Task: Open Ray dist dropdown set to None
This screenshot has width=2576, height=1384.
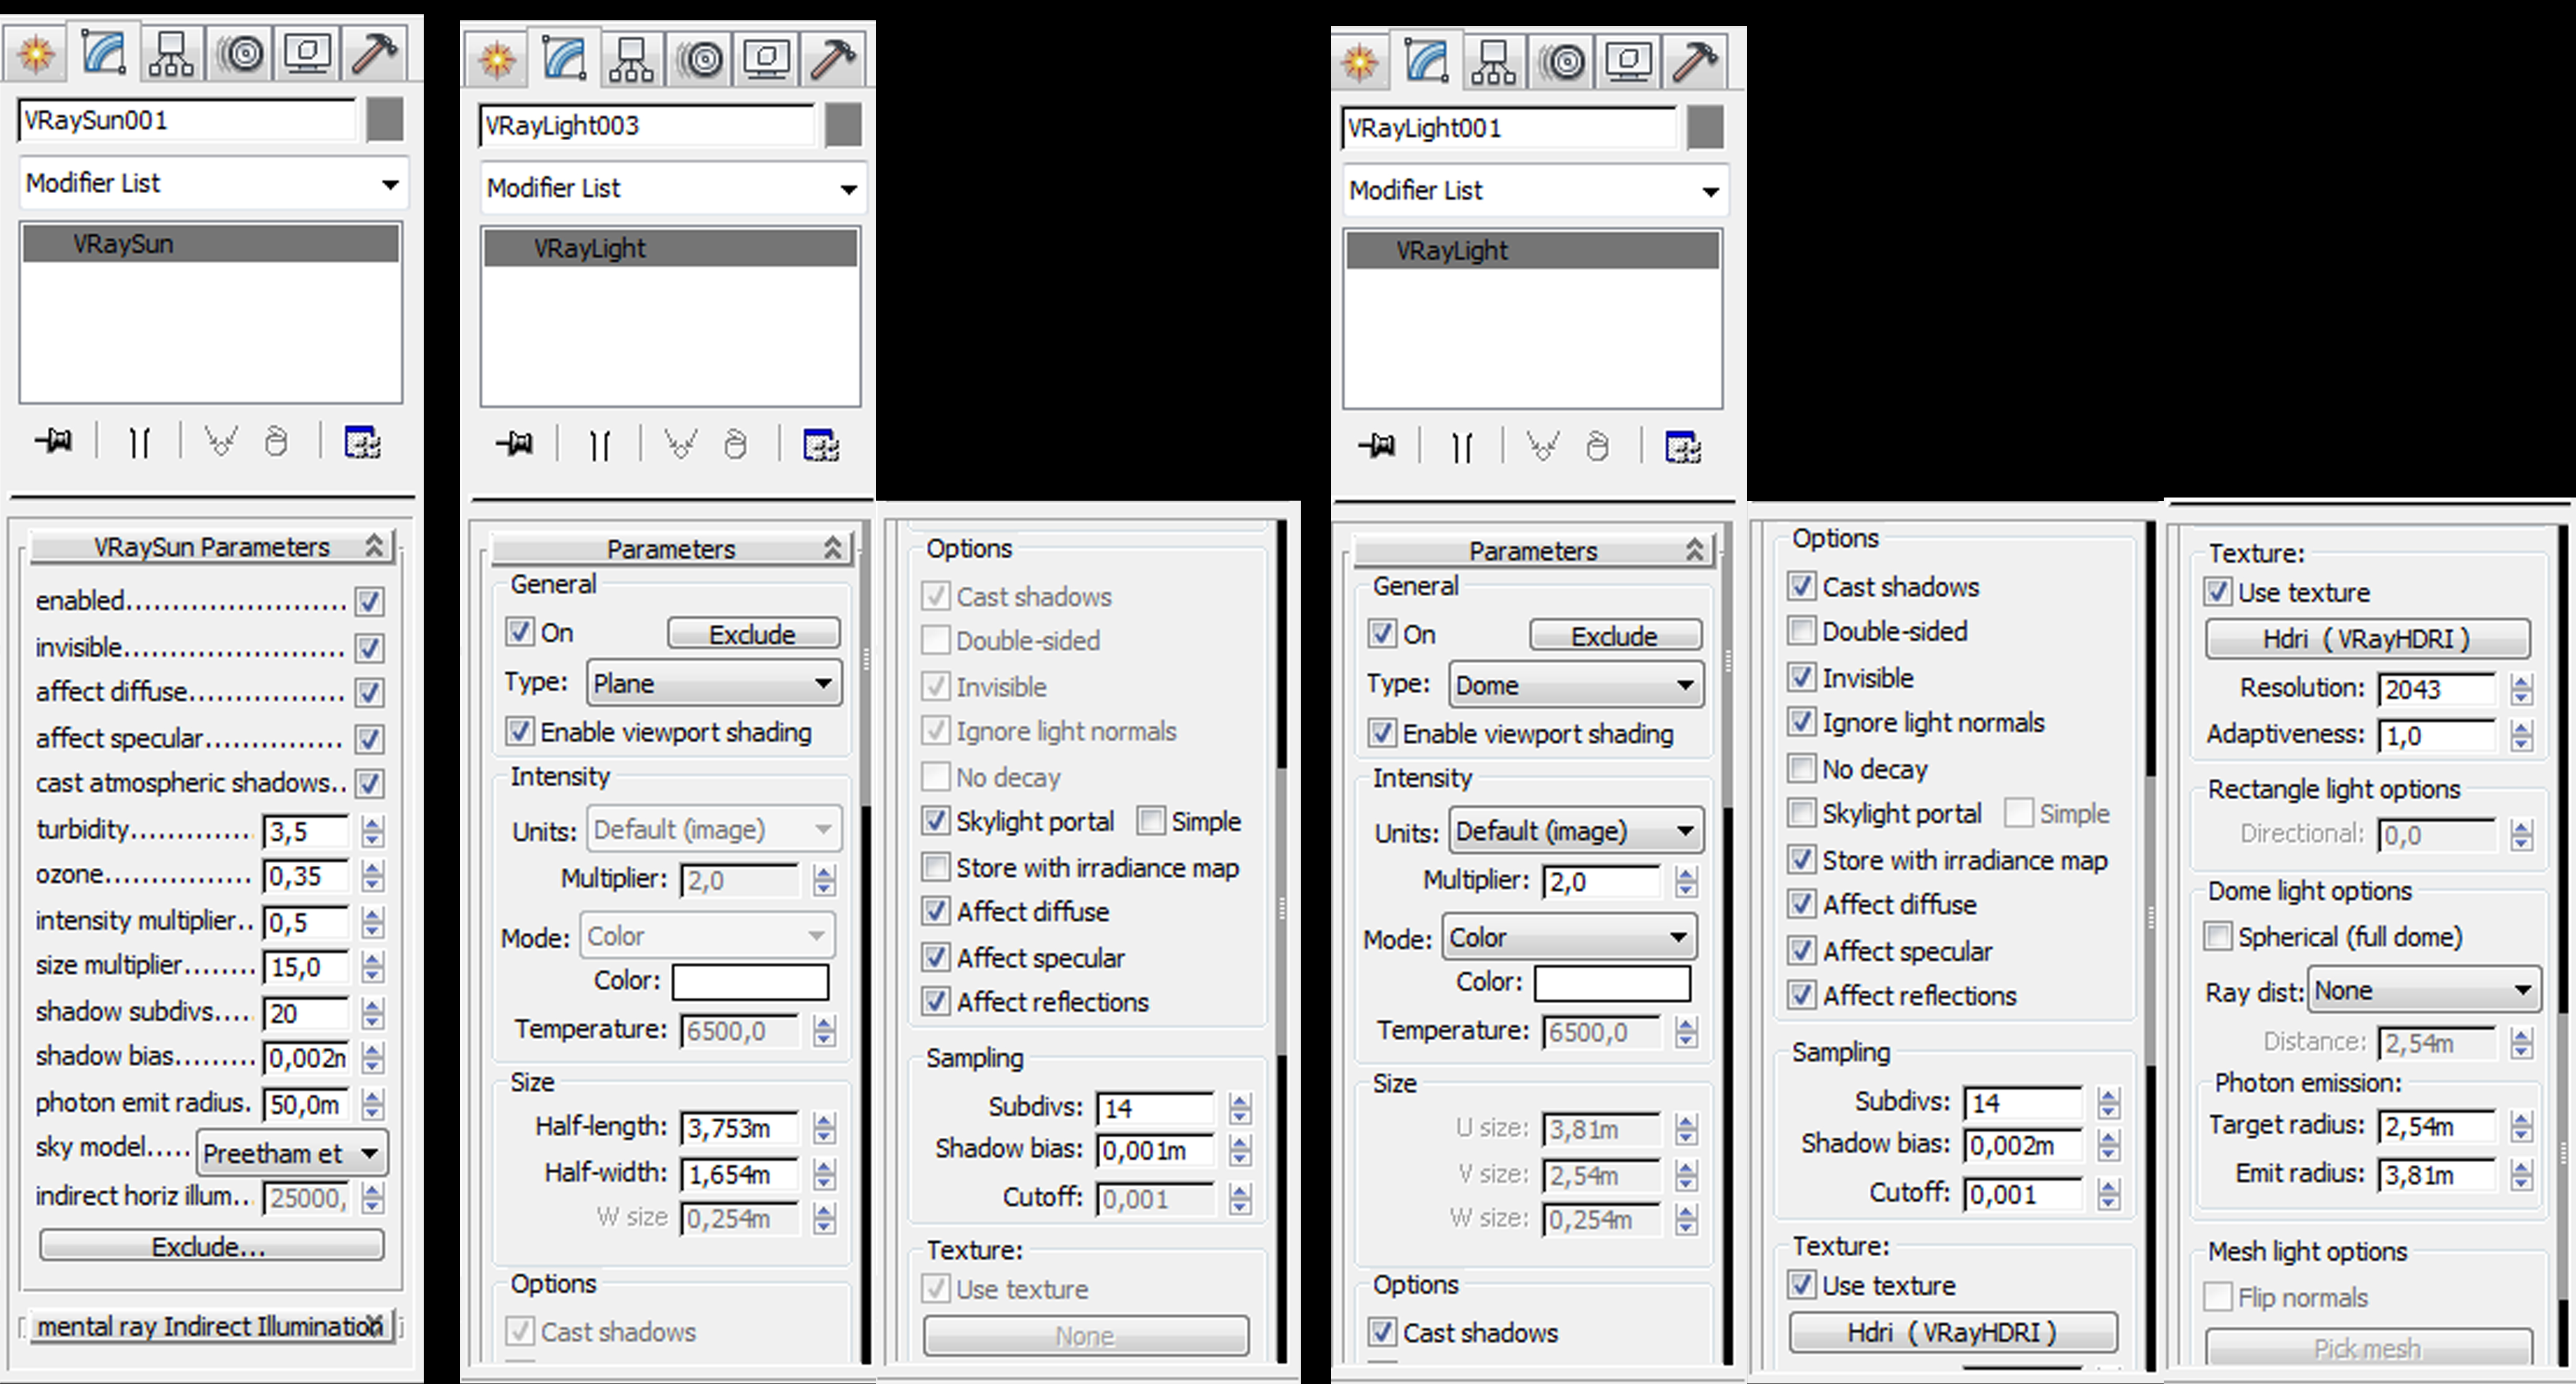Action: point(2423,991)
